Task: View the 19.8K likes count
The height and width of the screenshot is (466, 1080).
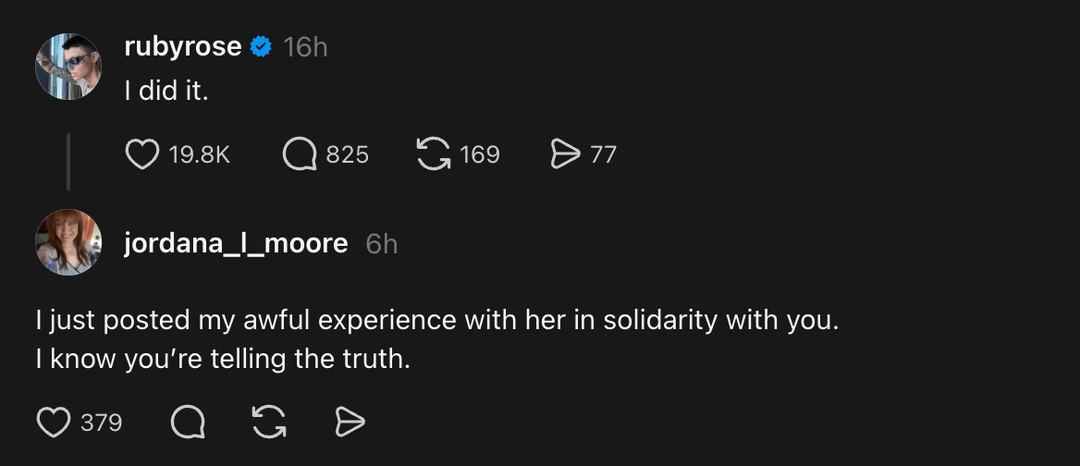Action: pos(200,155)
